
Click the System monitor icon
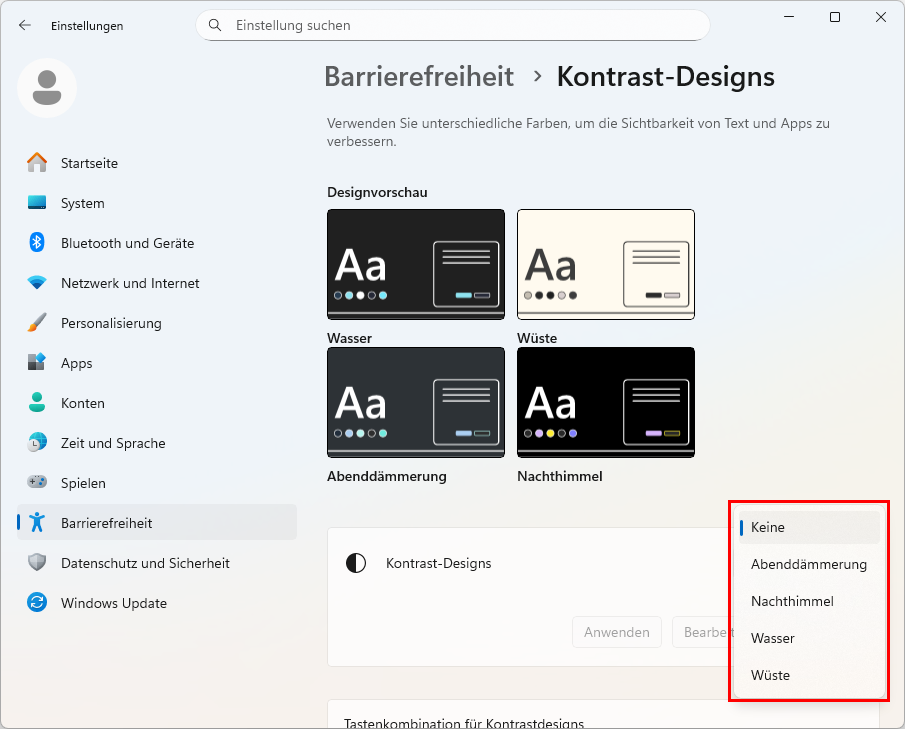[x=37, y=203]
